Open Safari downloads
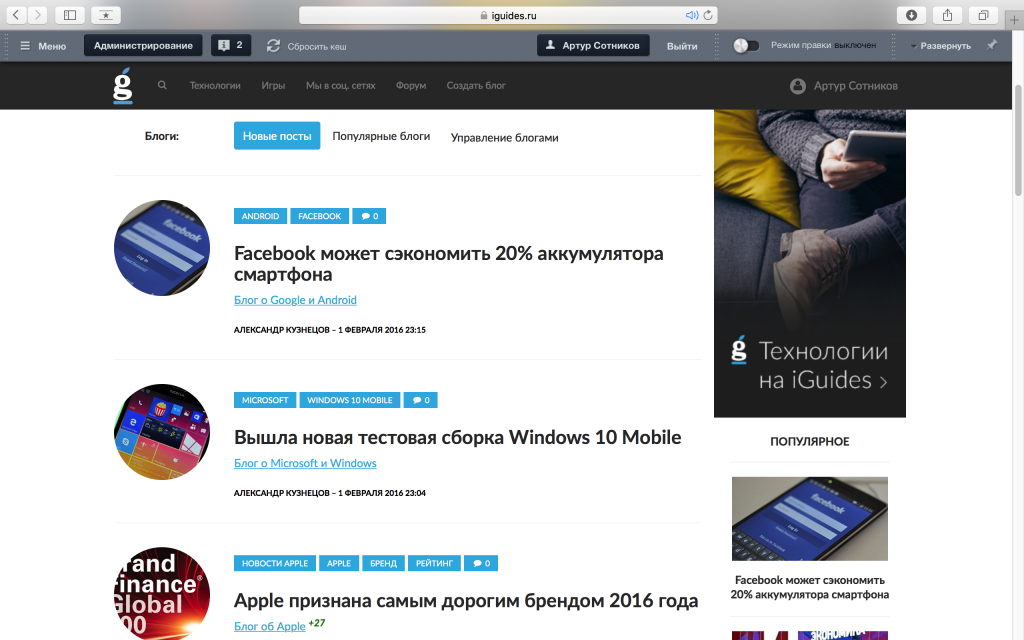The image size is (1024, 640). point(911,15)
